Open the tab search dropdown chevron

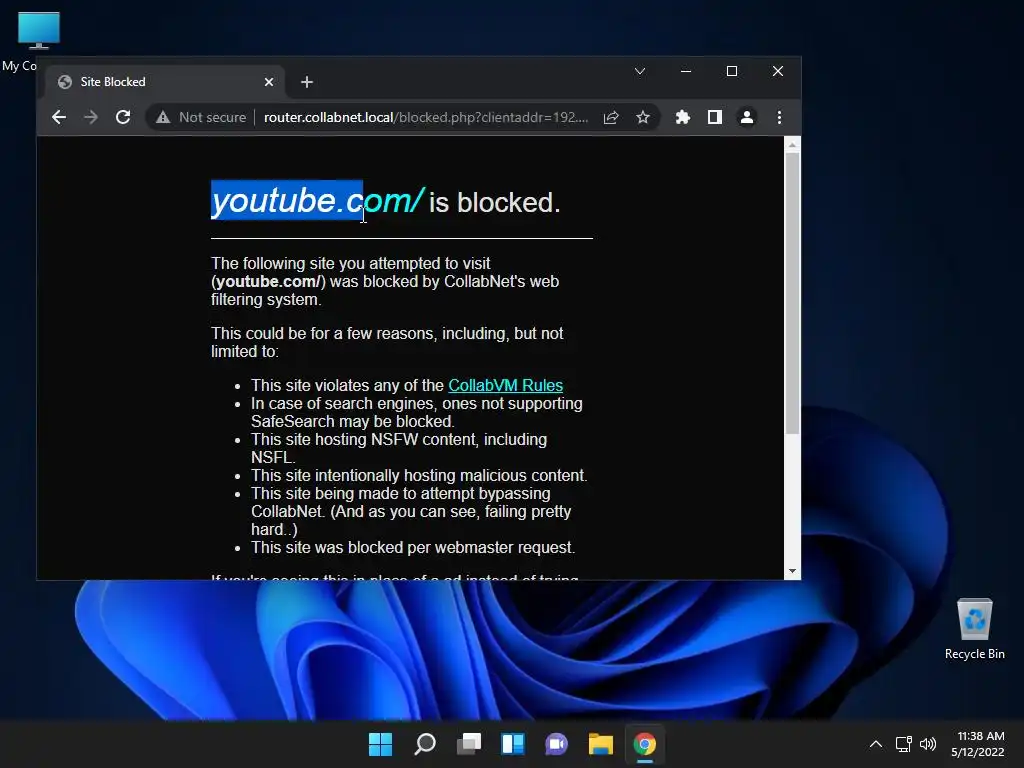coord(640,71)
